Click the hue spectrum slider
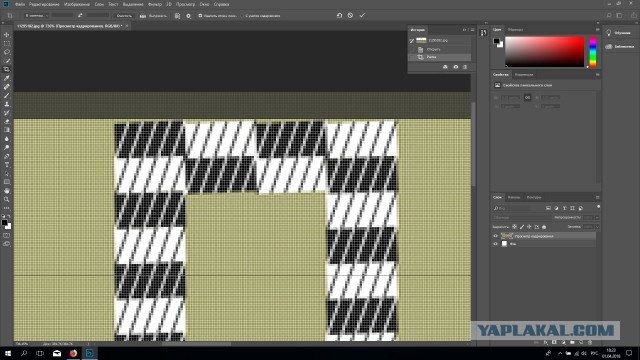 pyautogui.click(x=593, y=52)
